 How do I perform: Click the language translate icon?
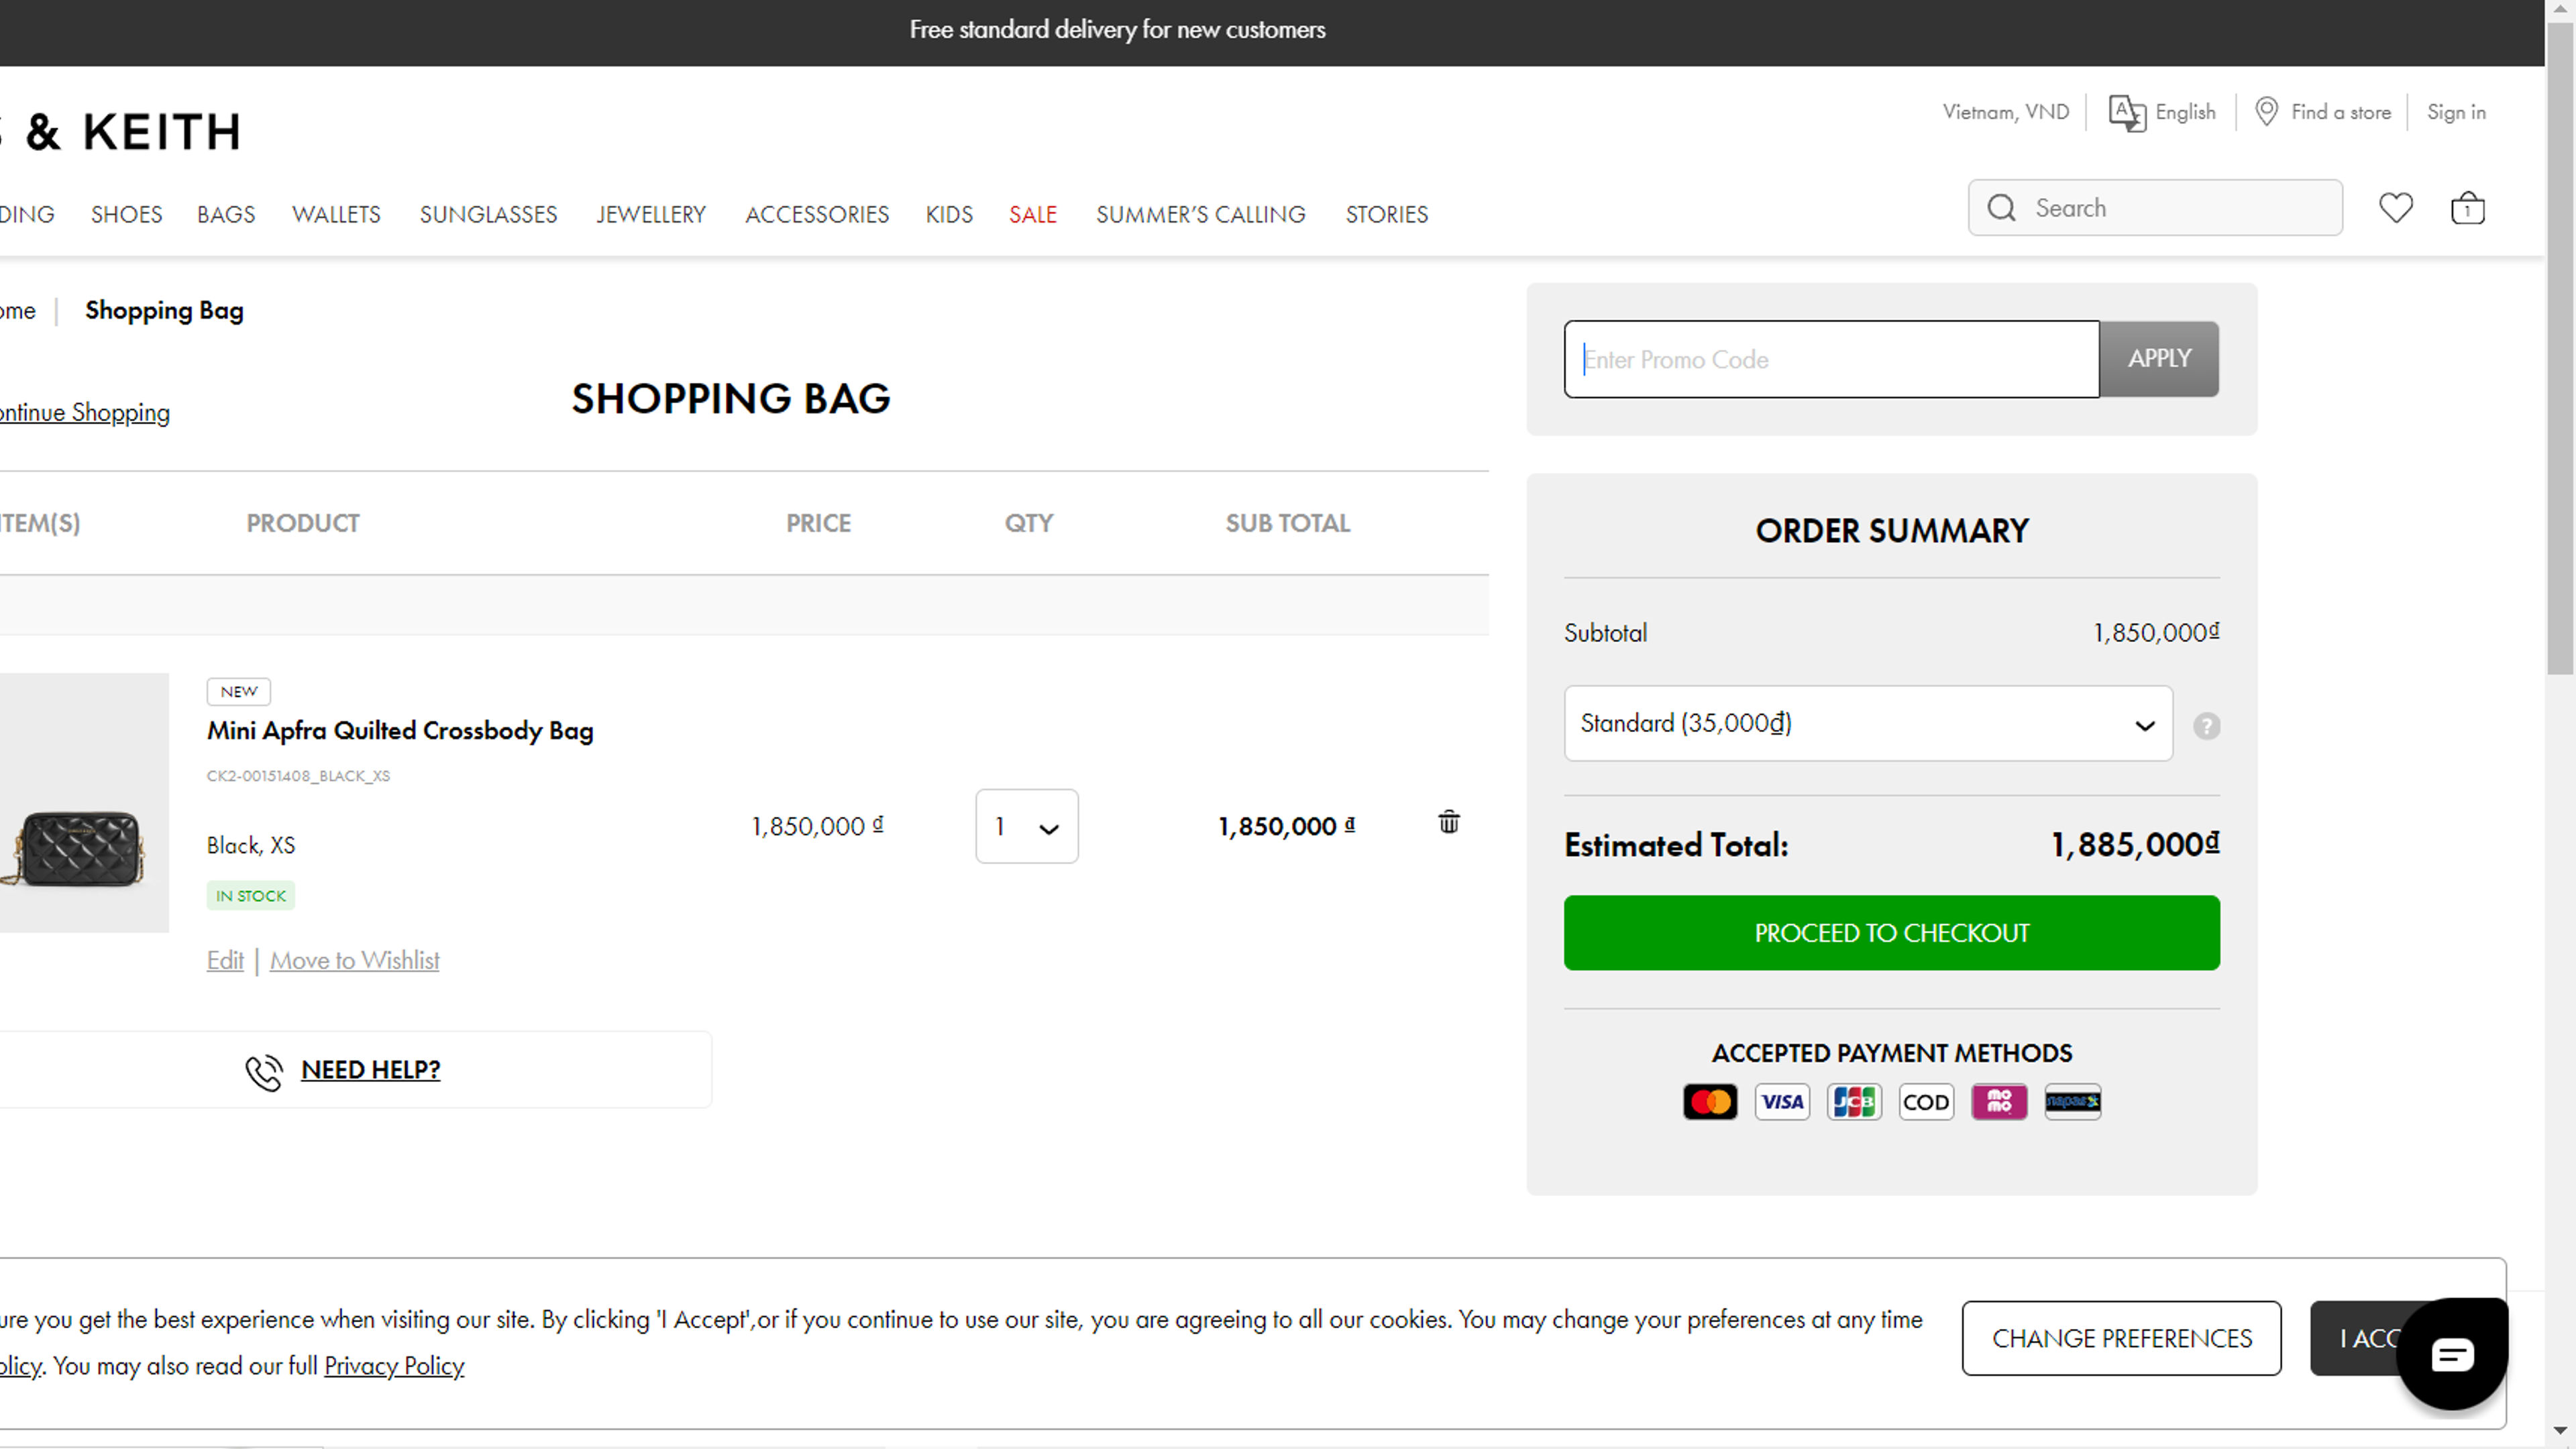pos(2127,112)
